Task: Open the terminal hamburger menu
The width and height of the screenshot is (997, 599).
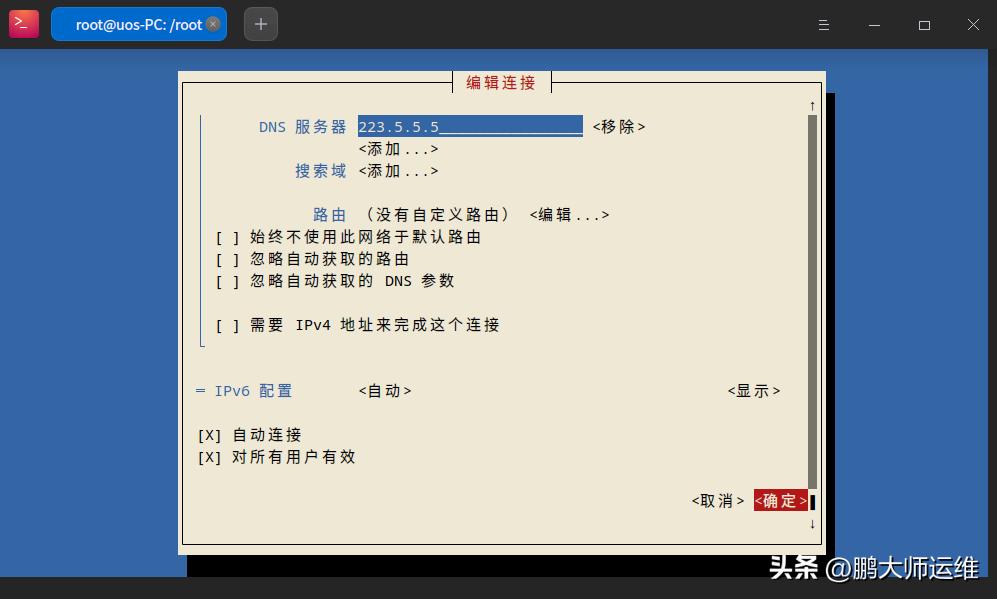Action: pos(823,24)
